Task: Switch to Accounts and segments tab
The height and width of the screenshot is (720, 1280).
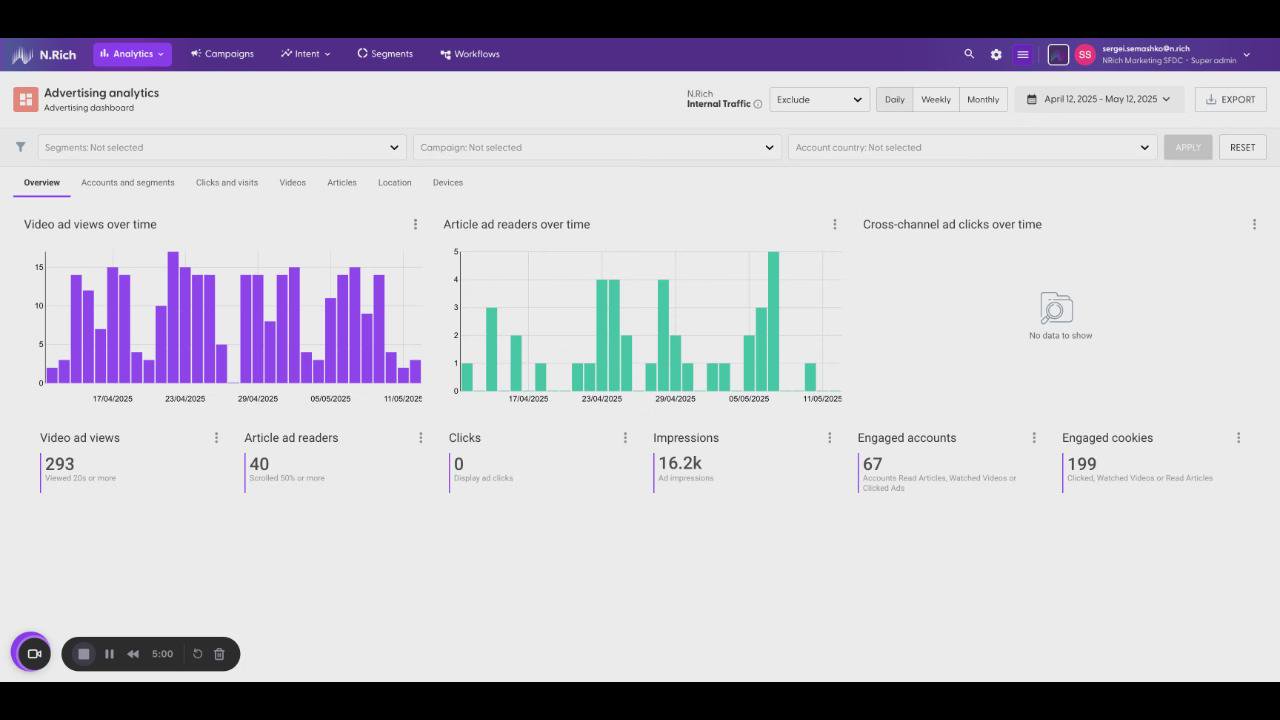Action: 128,182
